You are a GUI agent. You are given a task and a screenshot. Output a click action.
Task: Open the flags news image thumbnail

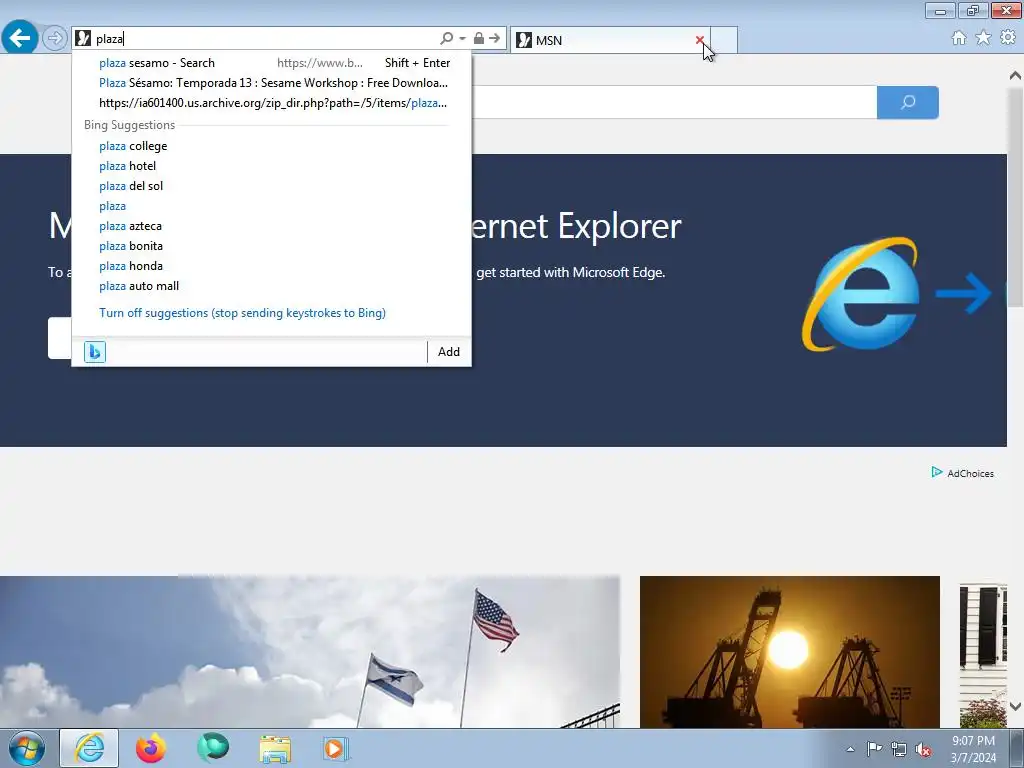pos(310,652)
